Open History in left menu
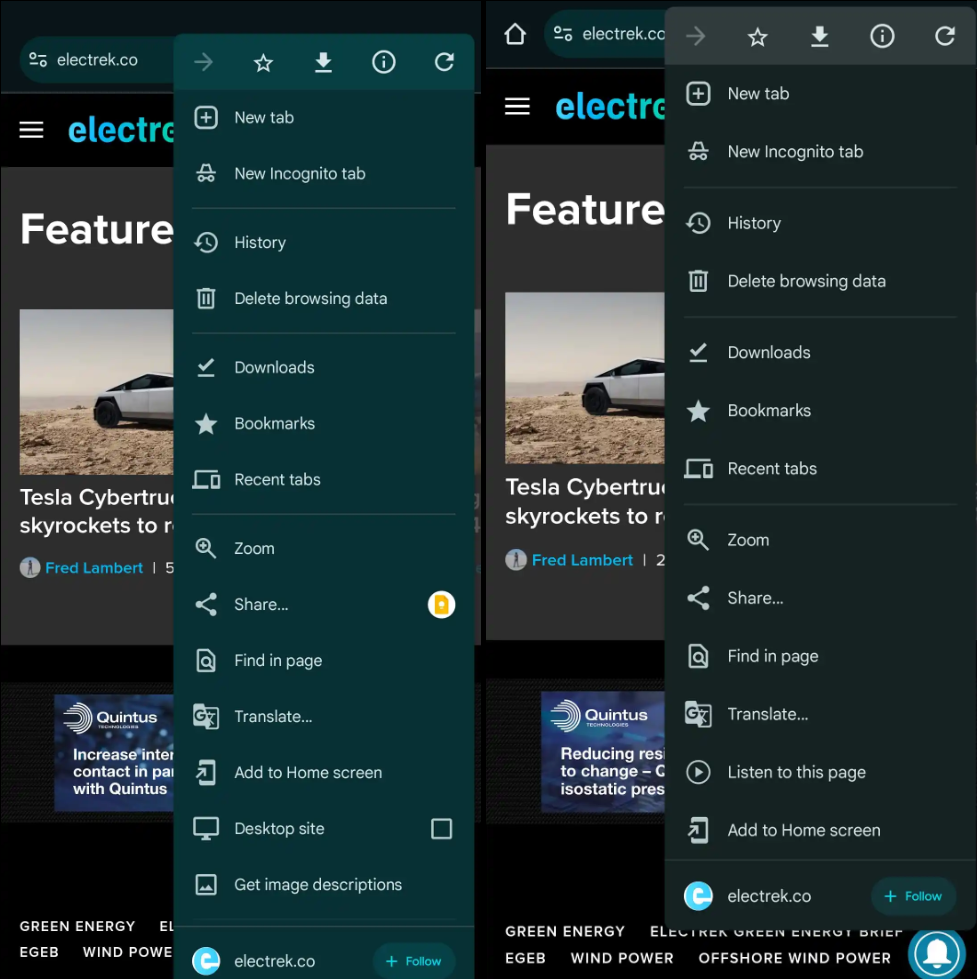Viewport: 977px width, 979px height. (324, 242)
